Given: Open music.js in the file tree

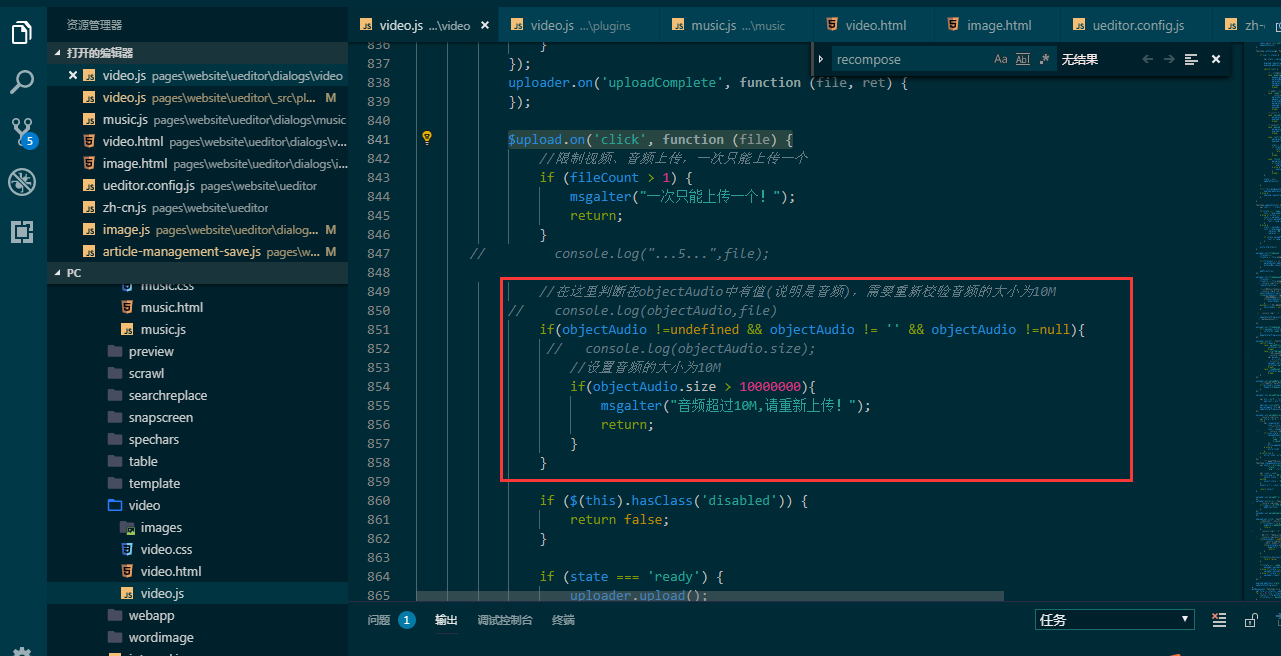Looking at the screenshot, I should [x=163, y=329].
